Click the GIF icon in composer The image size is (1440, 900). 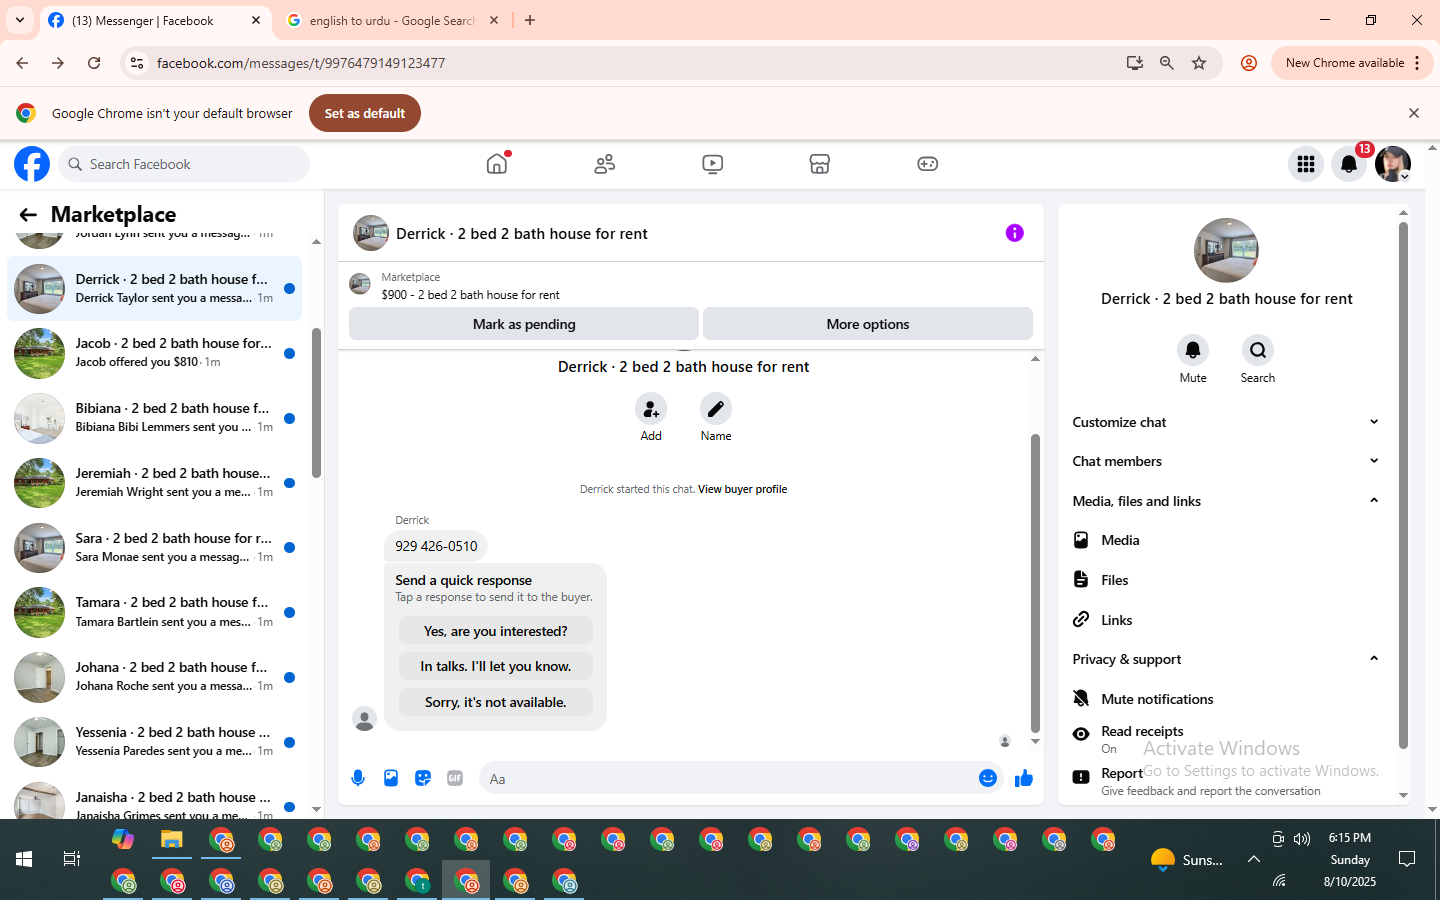tap(455, 778)
